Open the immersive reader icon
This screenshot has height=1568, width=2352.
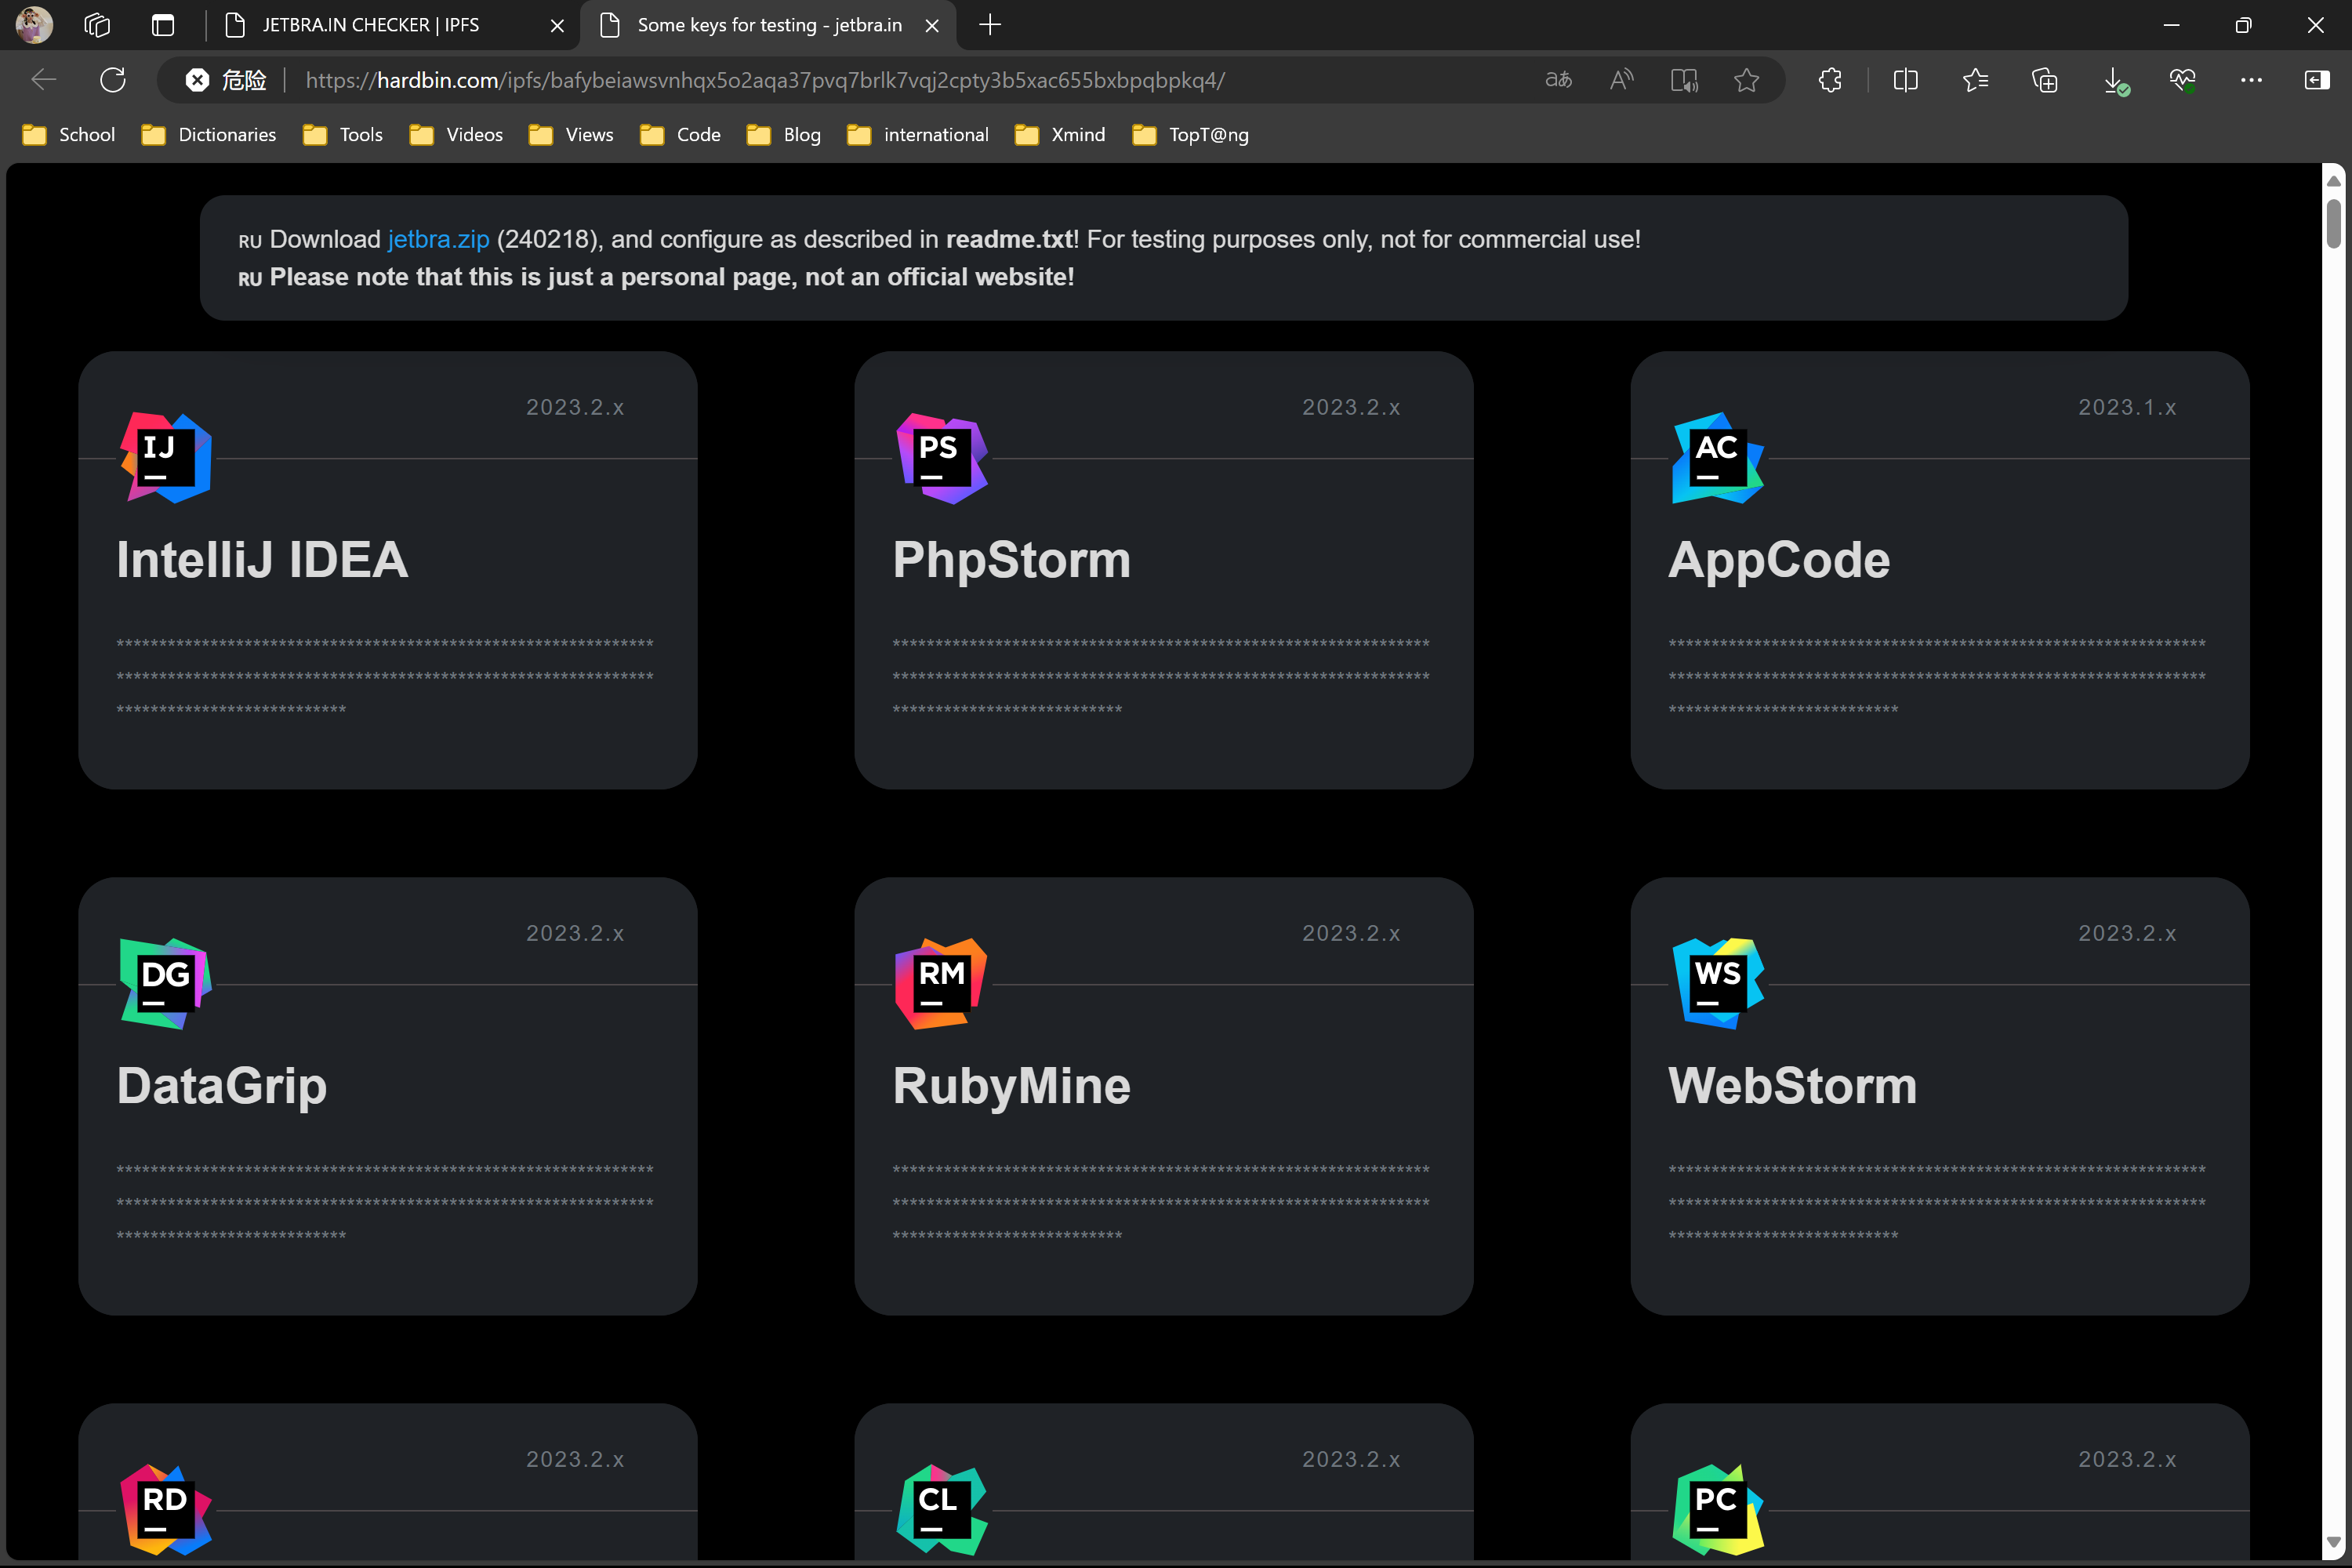pyautogui.click(x=1684, y=80)
